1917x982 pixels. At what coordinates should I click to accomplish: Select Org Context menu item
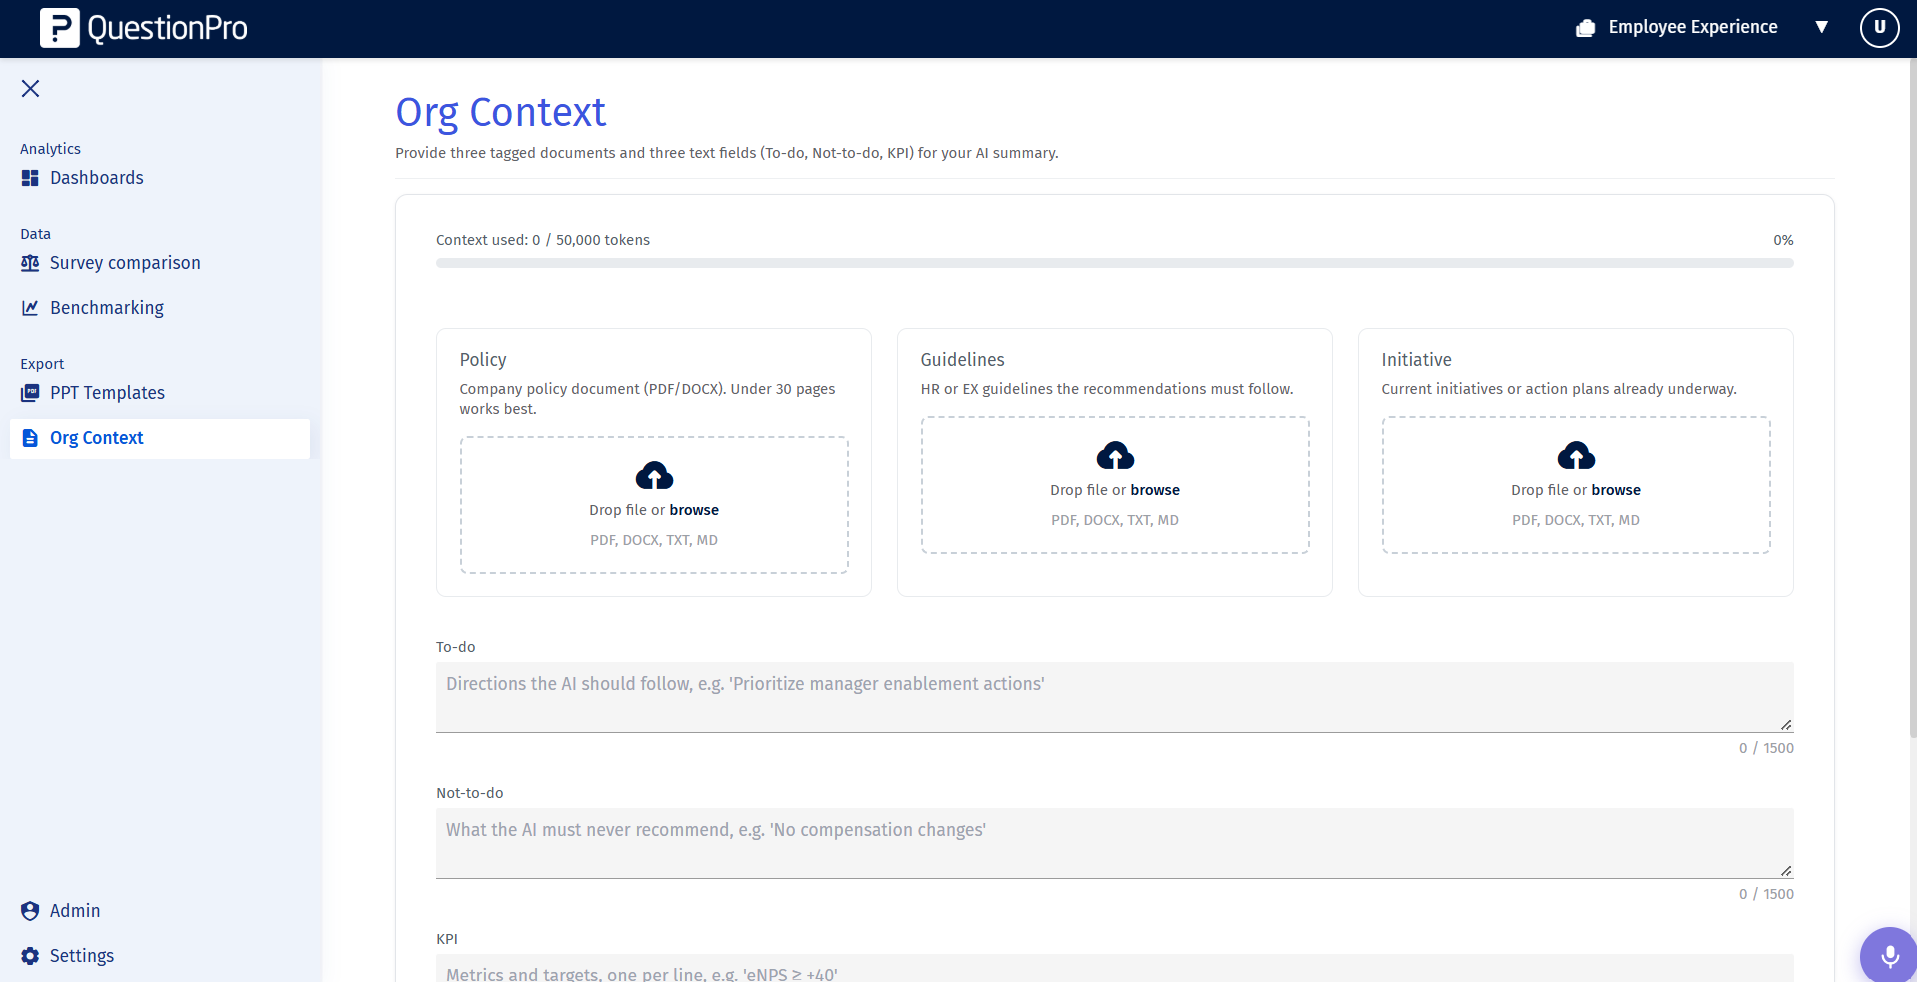click(160, 438)
